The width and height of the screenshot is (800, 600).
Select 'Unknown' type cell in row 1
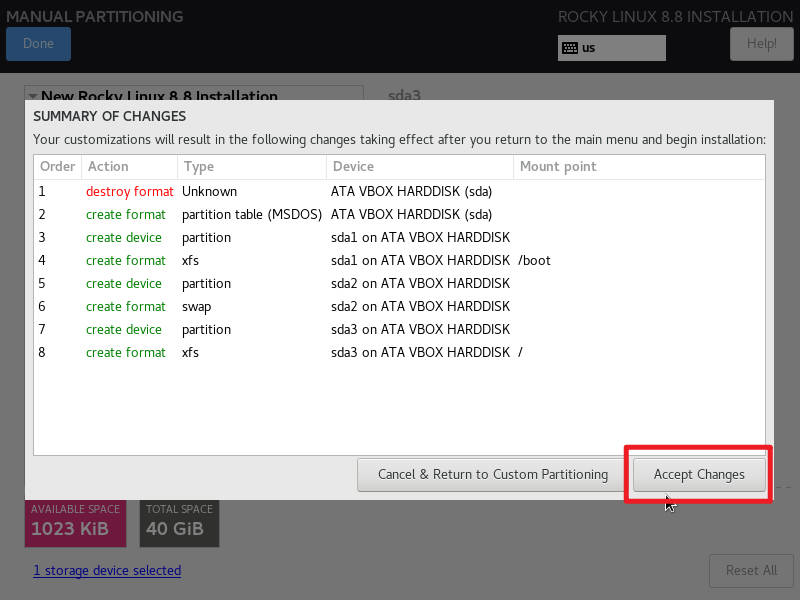pos(210,192)
